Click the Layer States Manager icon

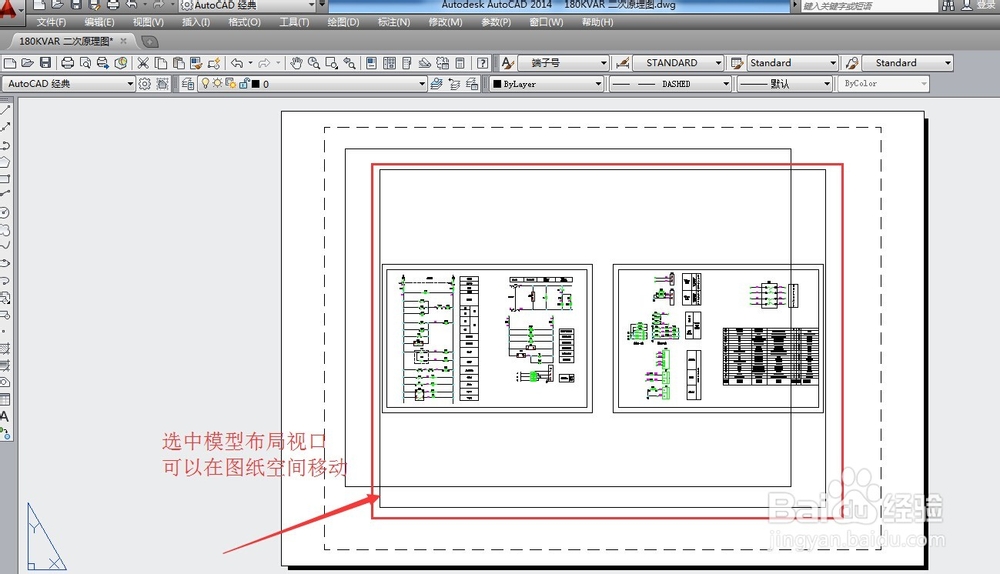point(472,84)
